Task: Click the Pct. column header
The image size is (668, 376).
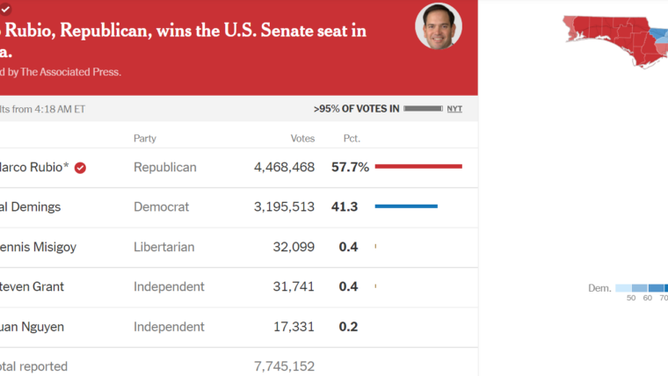Action: coord(352,138)
